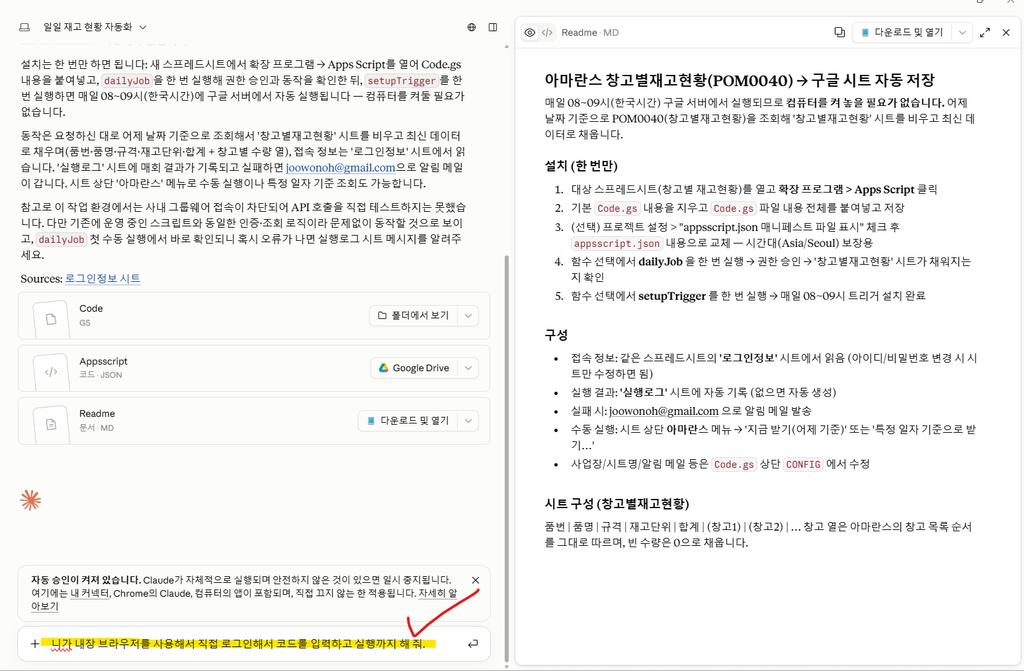
Task: Click Google Drive button for Appsscript
Action: [414, 368]
